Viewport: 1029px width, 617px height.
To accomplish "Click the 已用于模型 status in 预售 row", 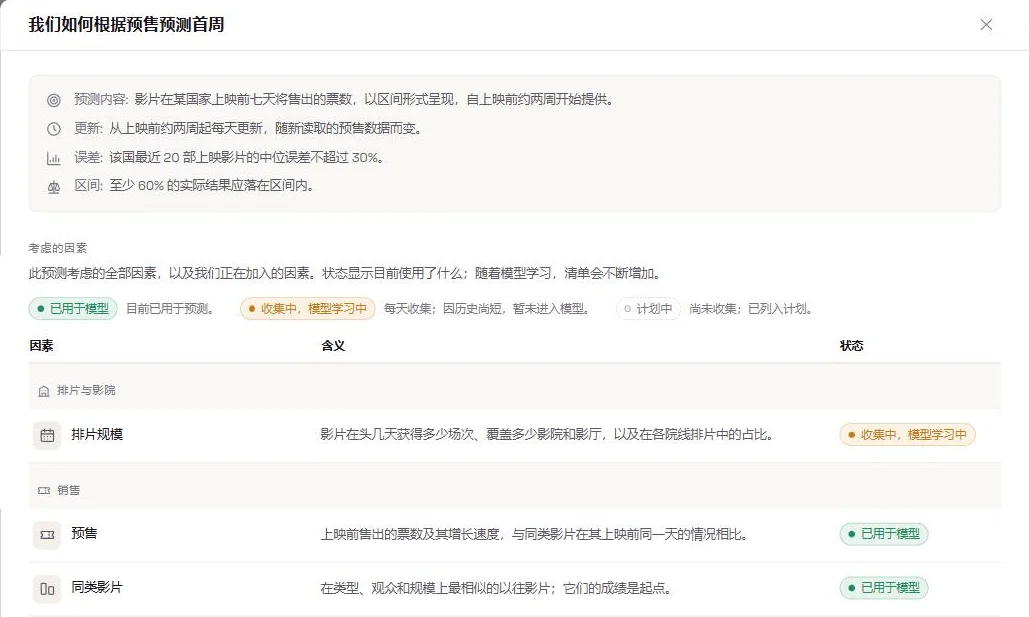I will pyautogui.click(x=883, y=534).
